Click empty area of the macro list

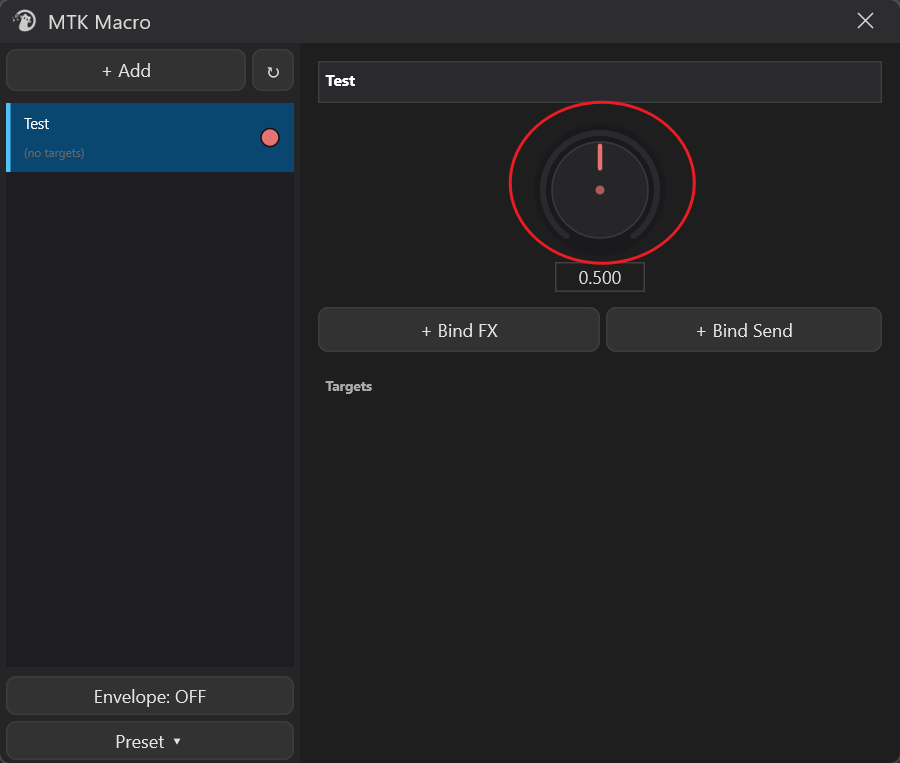click(150, 419)
